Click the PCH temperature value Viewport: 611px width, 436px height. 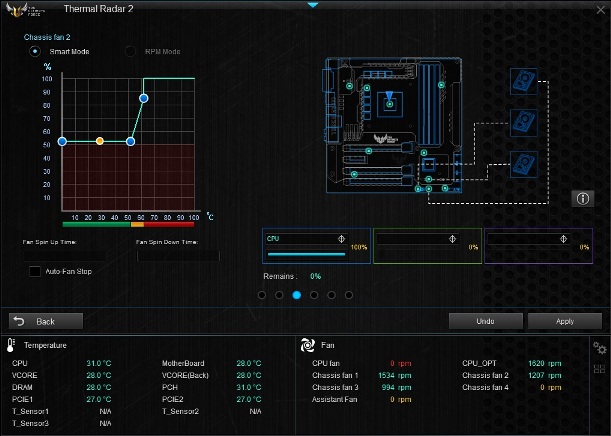tap(249, 387)
